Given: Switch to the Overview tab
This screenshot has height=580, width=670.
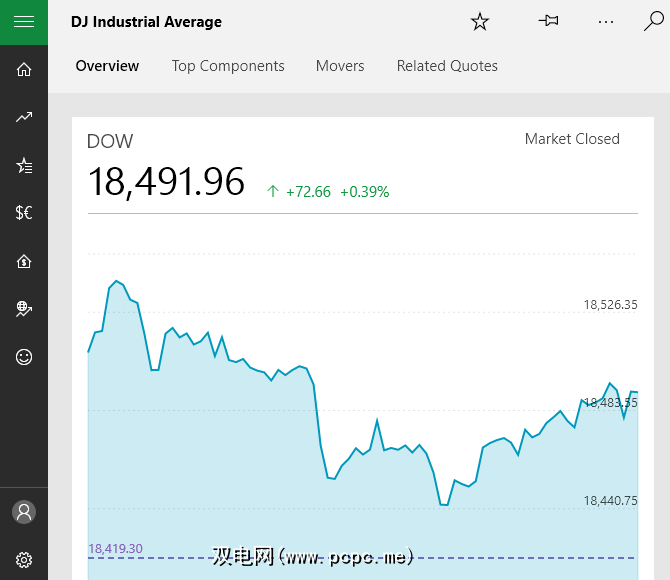Looking at the screenshot, I should click(107, 66).
